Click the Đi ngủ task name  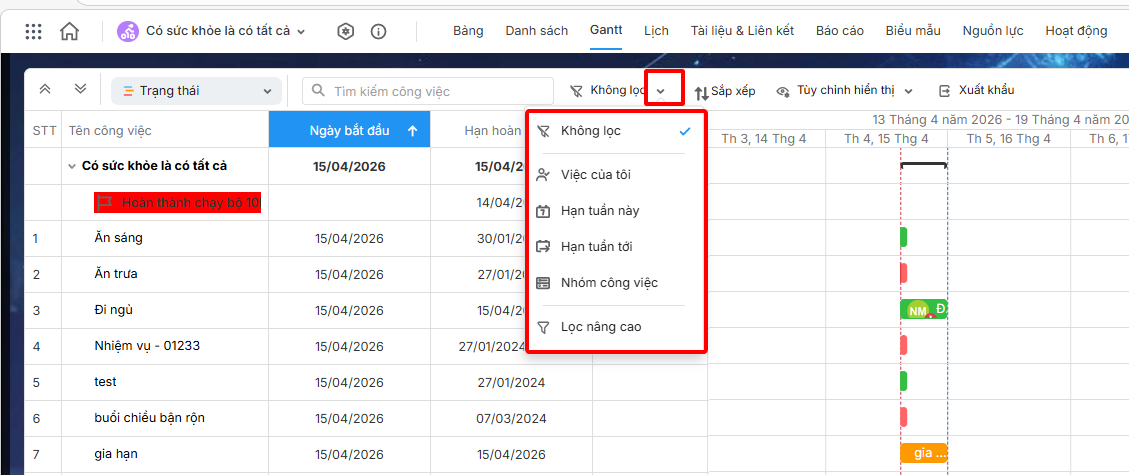click(114, 310)
